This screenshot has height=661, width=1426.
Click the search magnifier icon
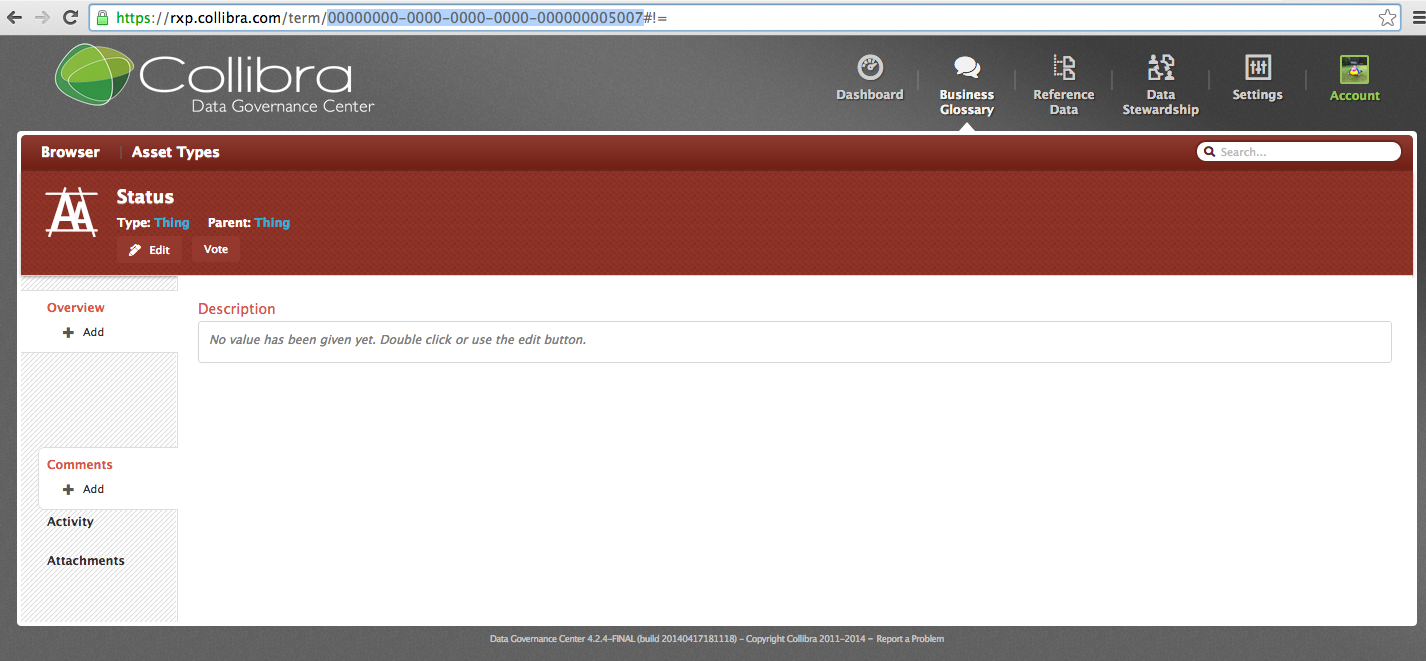(1210, 152)
